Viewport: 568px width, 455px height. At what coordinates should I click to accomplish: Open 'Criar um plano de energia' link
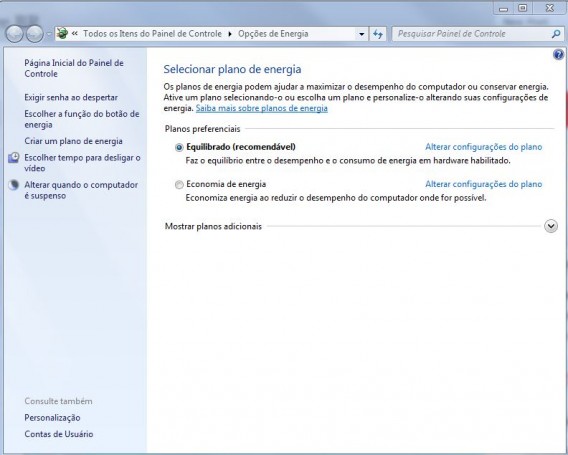(x=73, y=141)
